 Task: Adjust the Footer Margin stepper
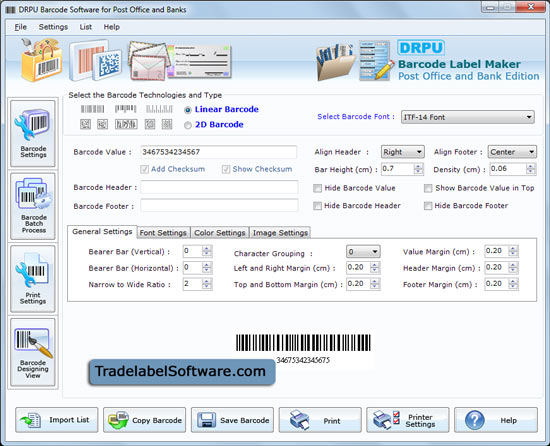coord(513,284)
